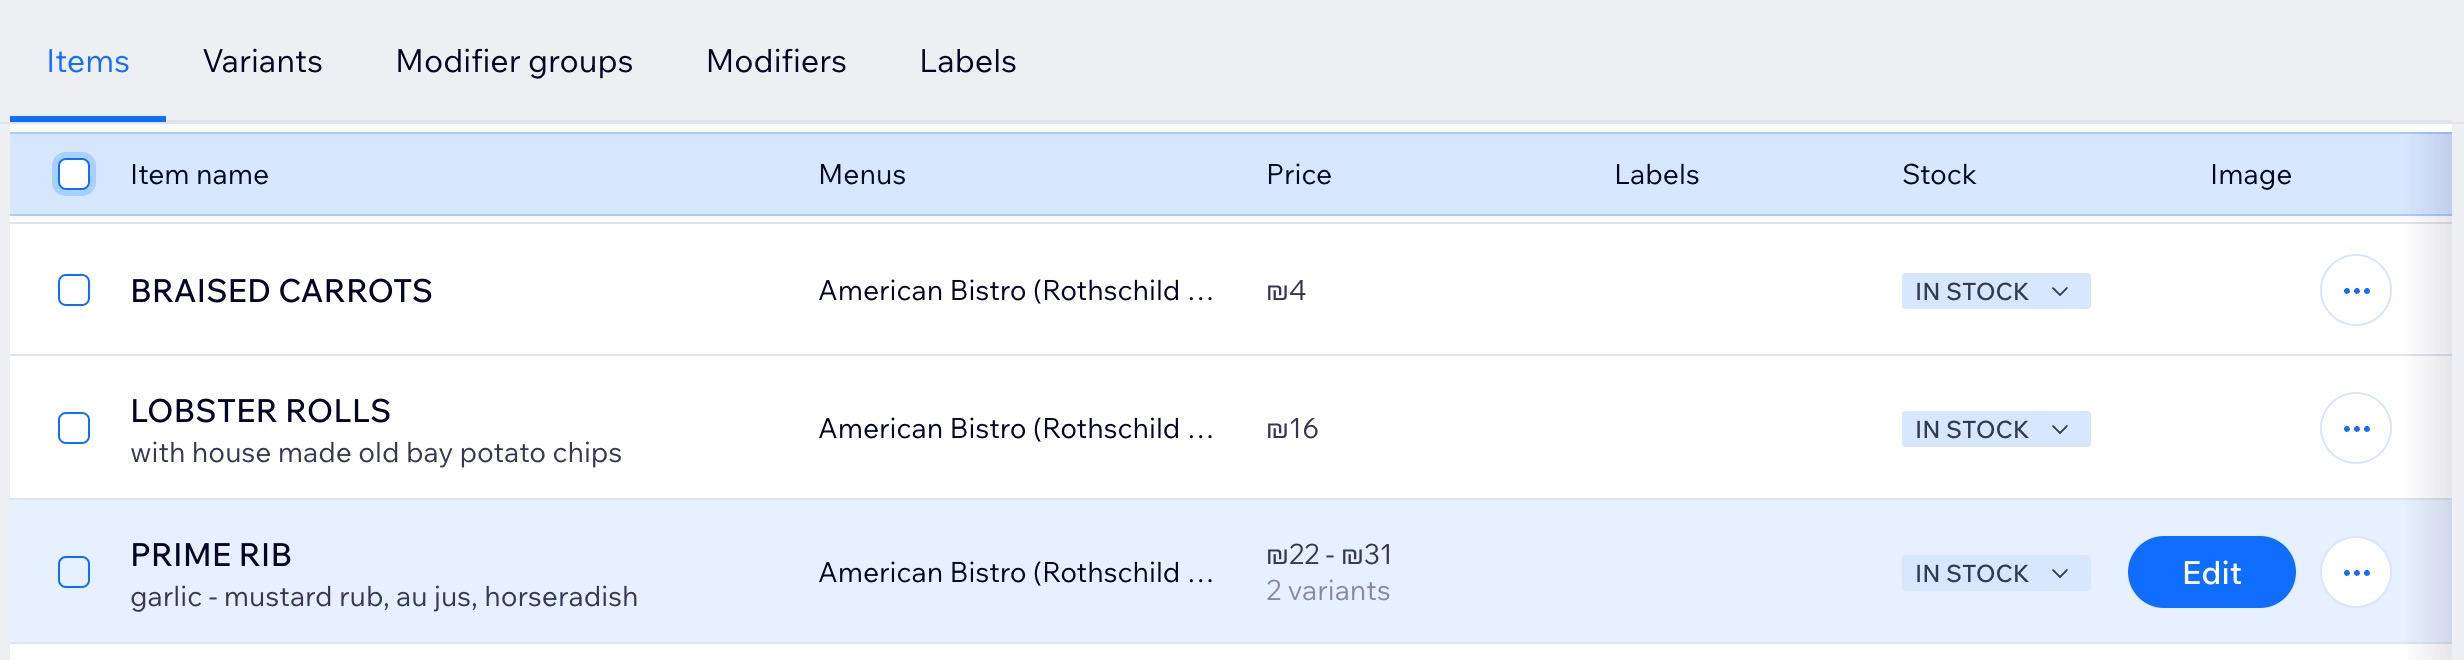Check the Braised Carrots row checkbox
Image resolution: width=2464 pixels, height=660 pixels.
click(x=74, y=291)
